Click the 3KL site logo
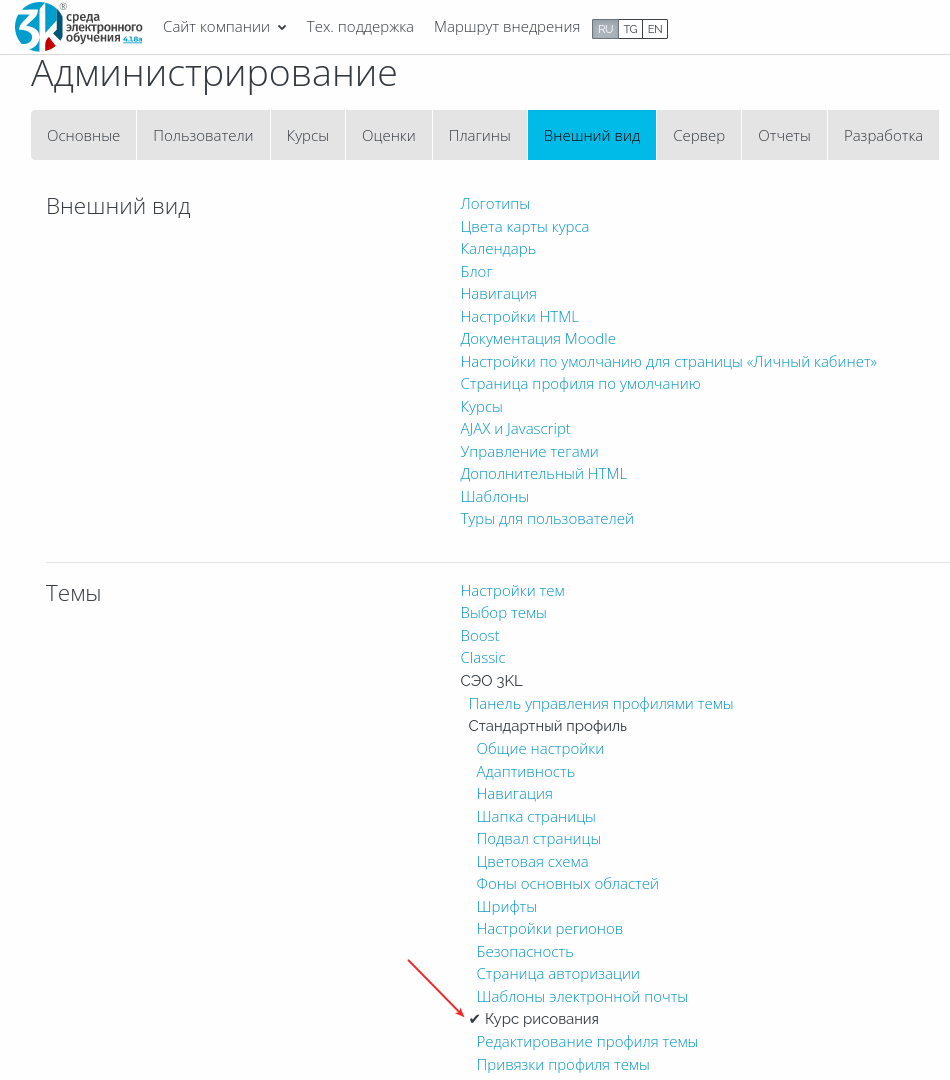This screenshot has width=950, height=1080. coord(79,27)
